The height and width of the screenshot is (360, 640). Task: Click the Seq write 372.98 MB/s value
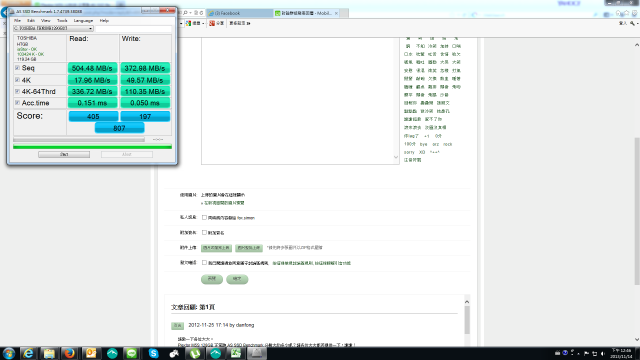(145, 68)
